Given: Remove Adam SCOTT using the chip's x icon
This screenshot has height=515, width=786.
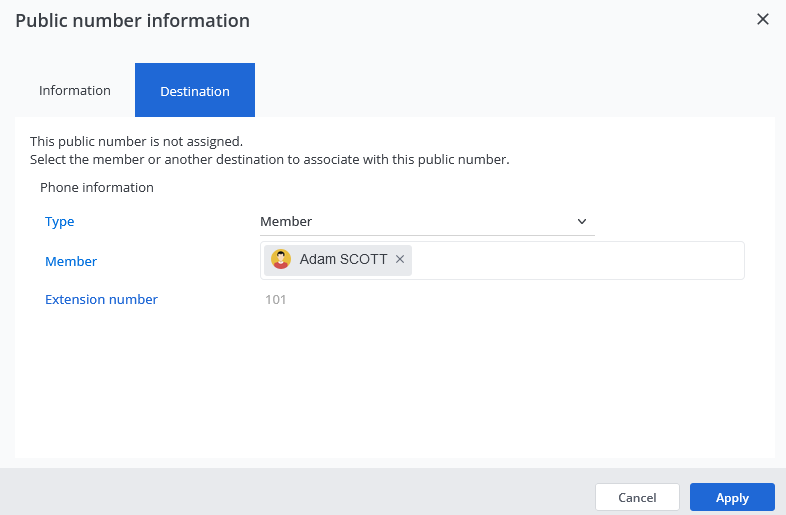Looking at the screenshot, I should click(400, 259).
